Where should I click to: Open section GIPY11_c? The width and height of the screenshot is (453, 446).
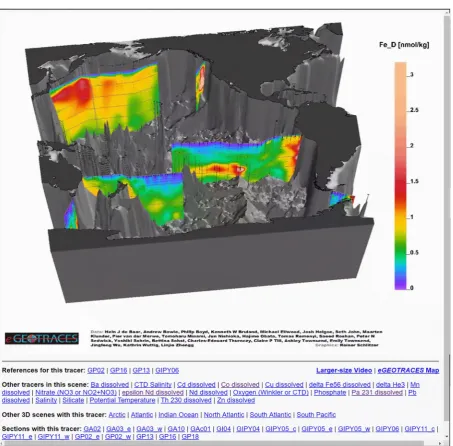420,429
